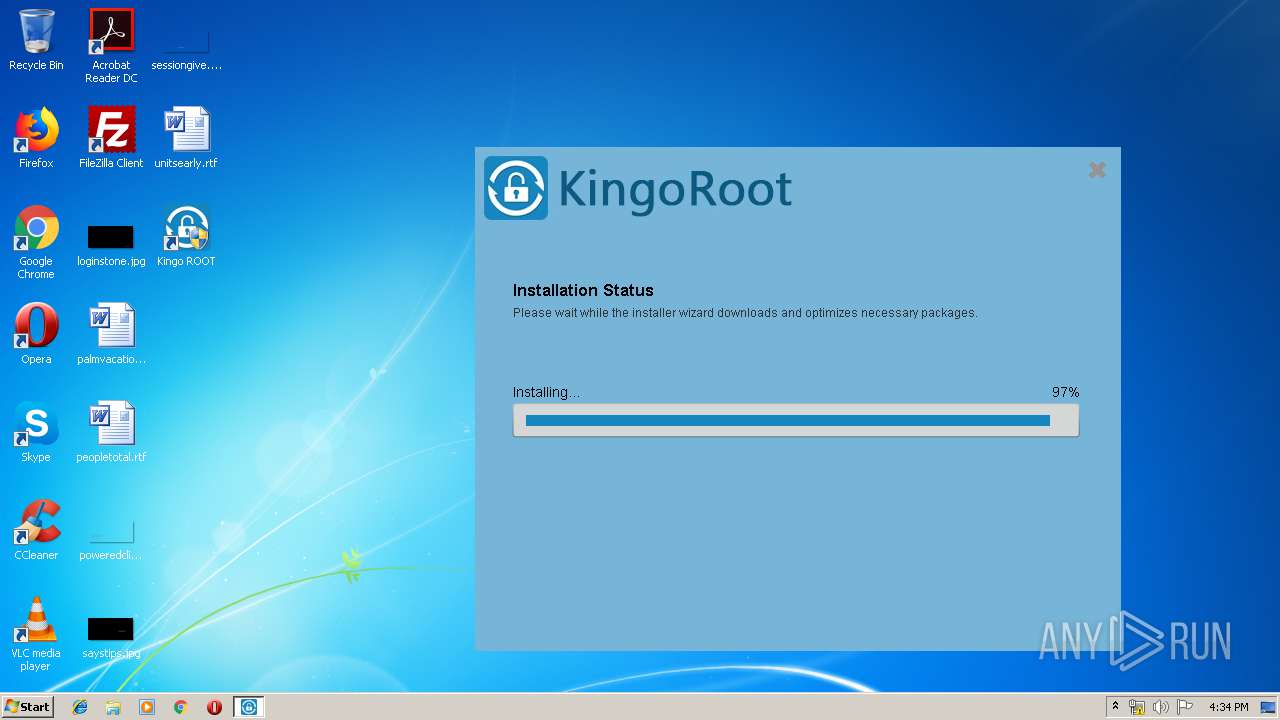Screen dimensions: 1280x720
Task: Click the Show desktop button
Action: pos(1270,707)
